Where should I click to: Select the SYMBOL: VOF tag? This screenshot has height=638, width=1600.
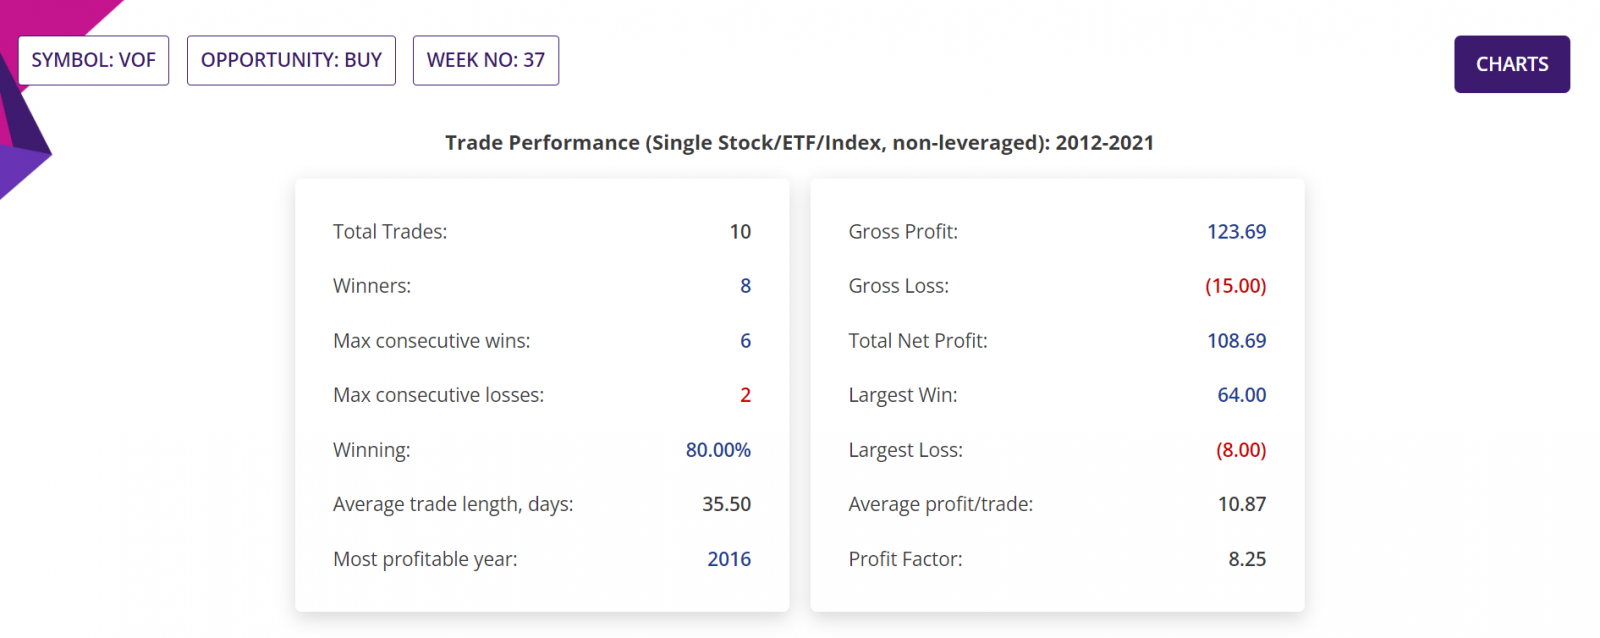[93, 60]
